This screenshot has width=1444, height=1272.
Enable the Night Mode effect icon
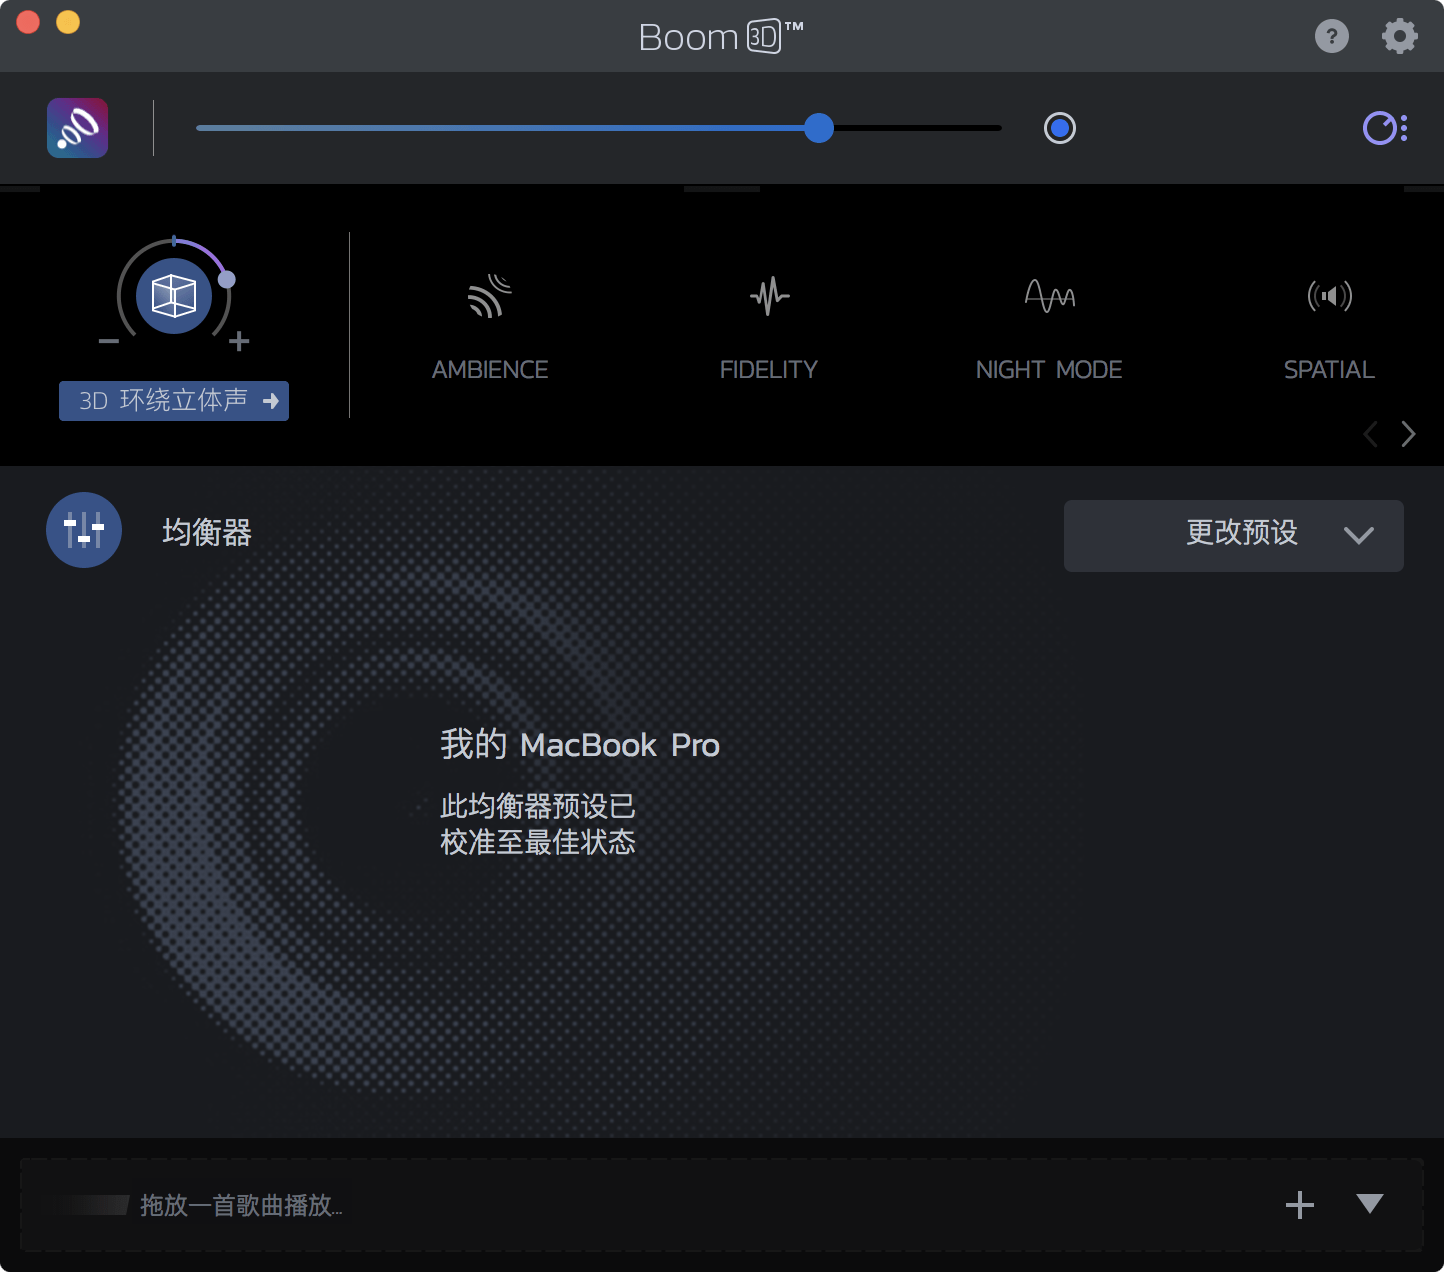click(x=1050, y=296)
